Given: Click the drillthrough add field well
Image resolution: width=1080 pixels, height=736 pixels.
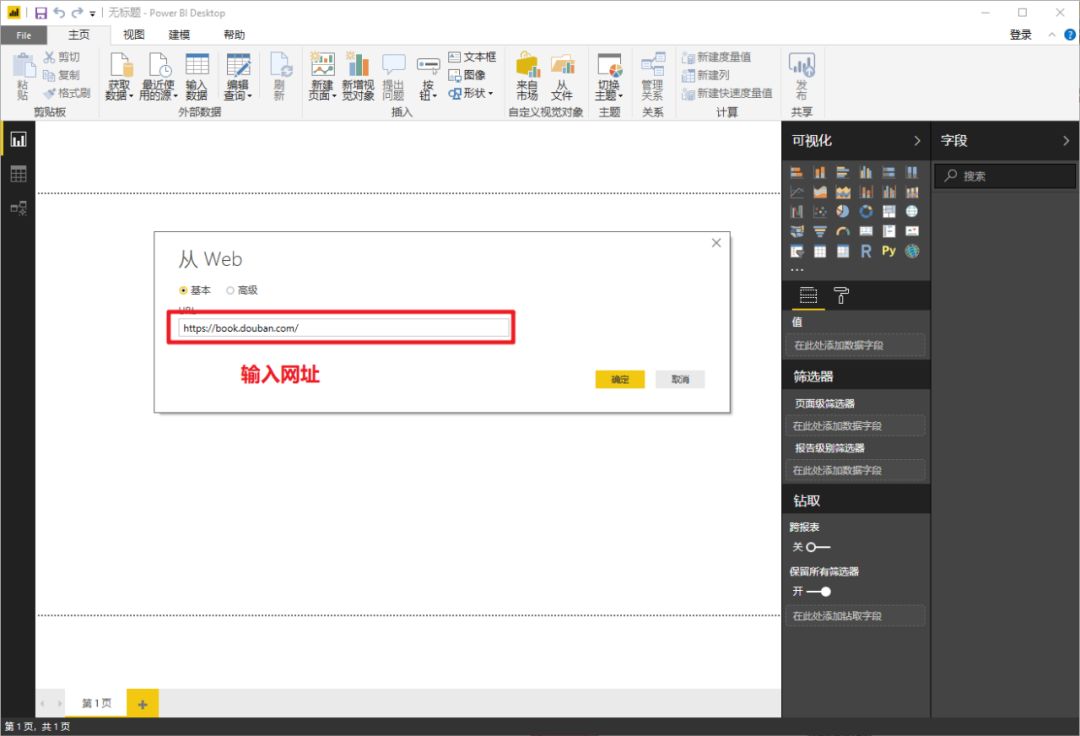Looking at the screenshot, I should [855, 616].
